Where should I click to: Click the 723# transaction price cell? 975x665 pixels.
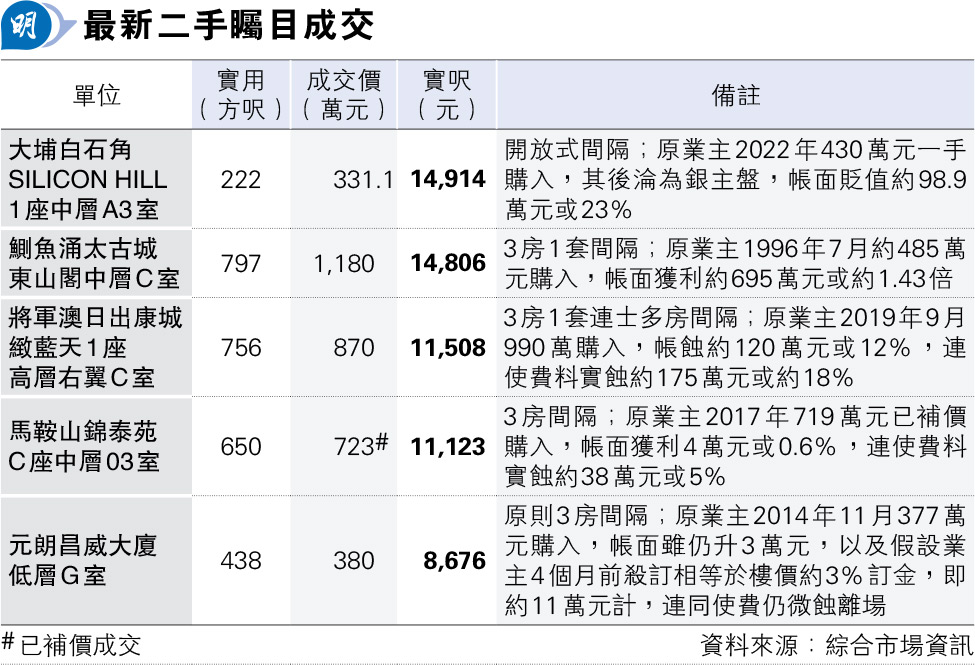tap(359, 447)
